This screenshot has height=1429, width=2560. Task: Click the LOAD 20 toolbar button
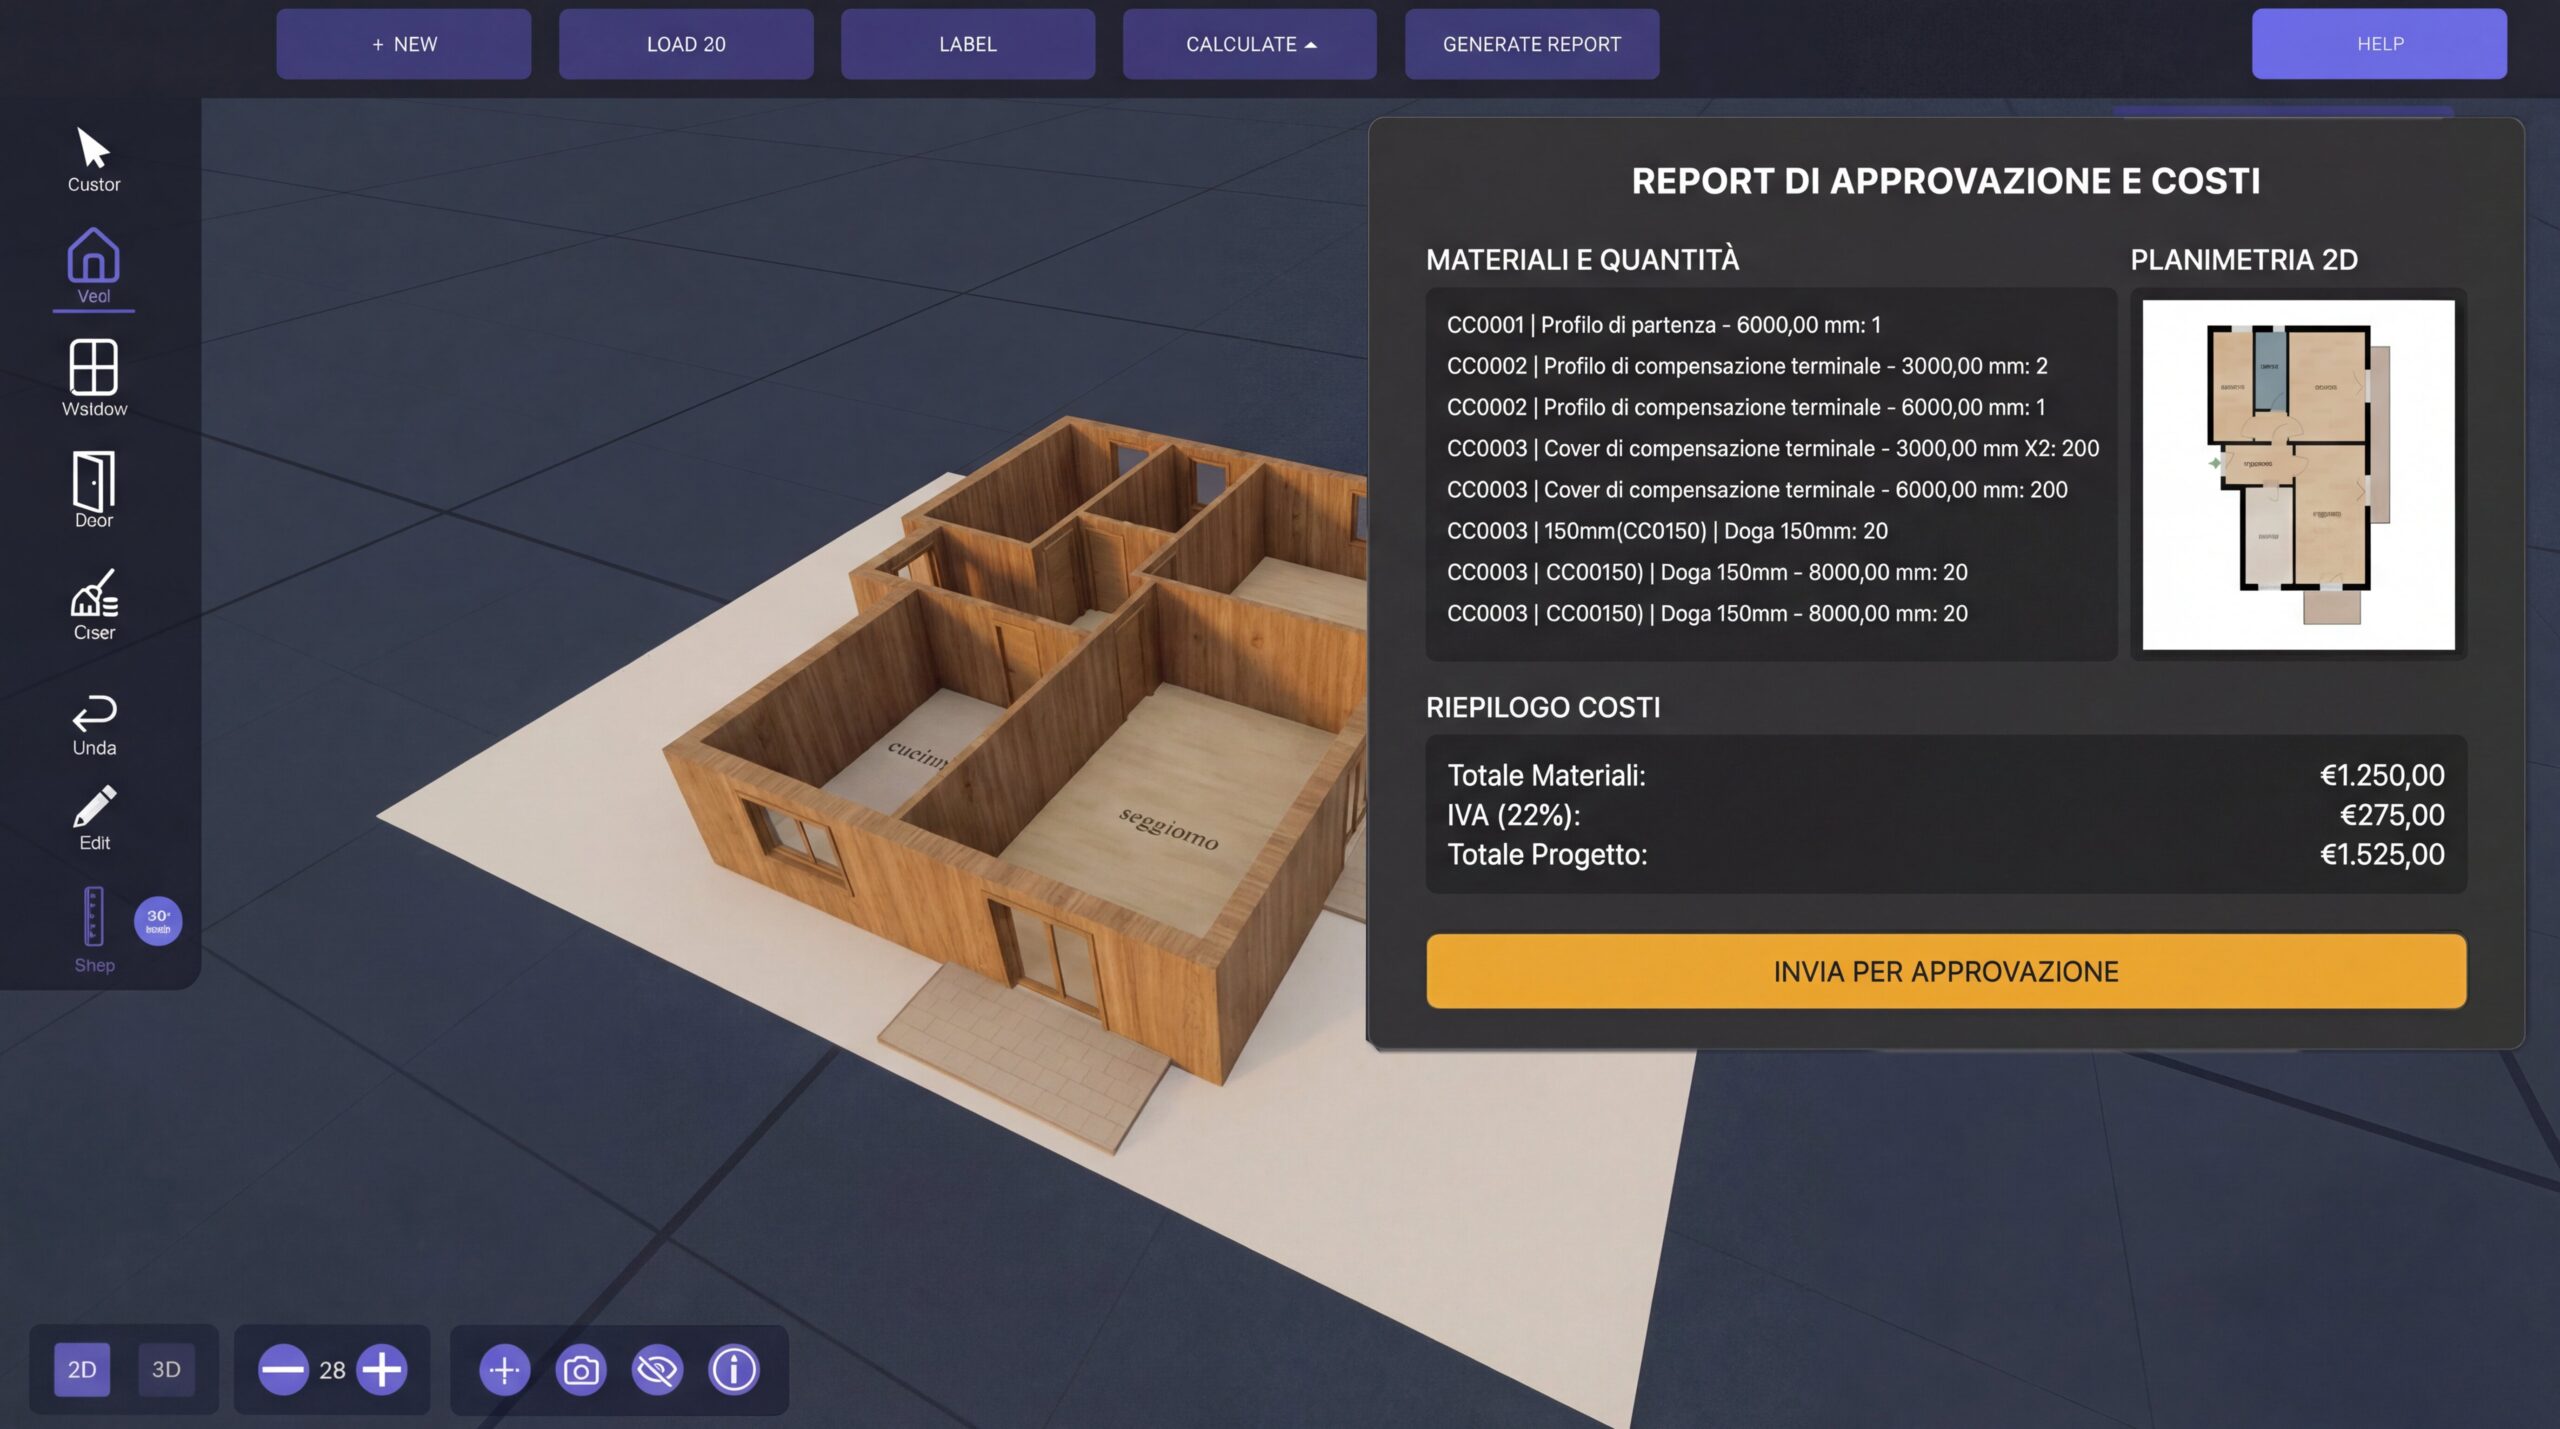point(685,44)
